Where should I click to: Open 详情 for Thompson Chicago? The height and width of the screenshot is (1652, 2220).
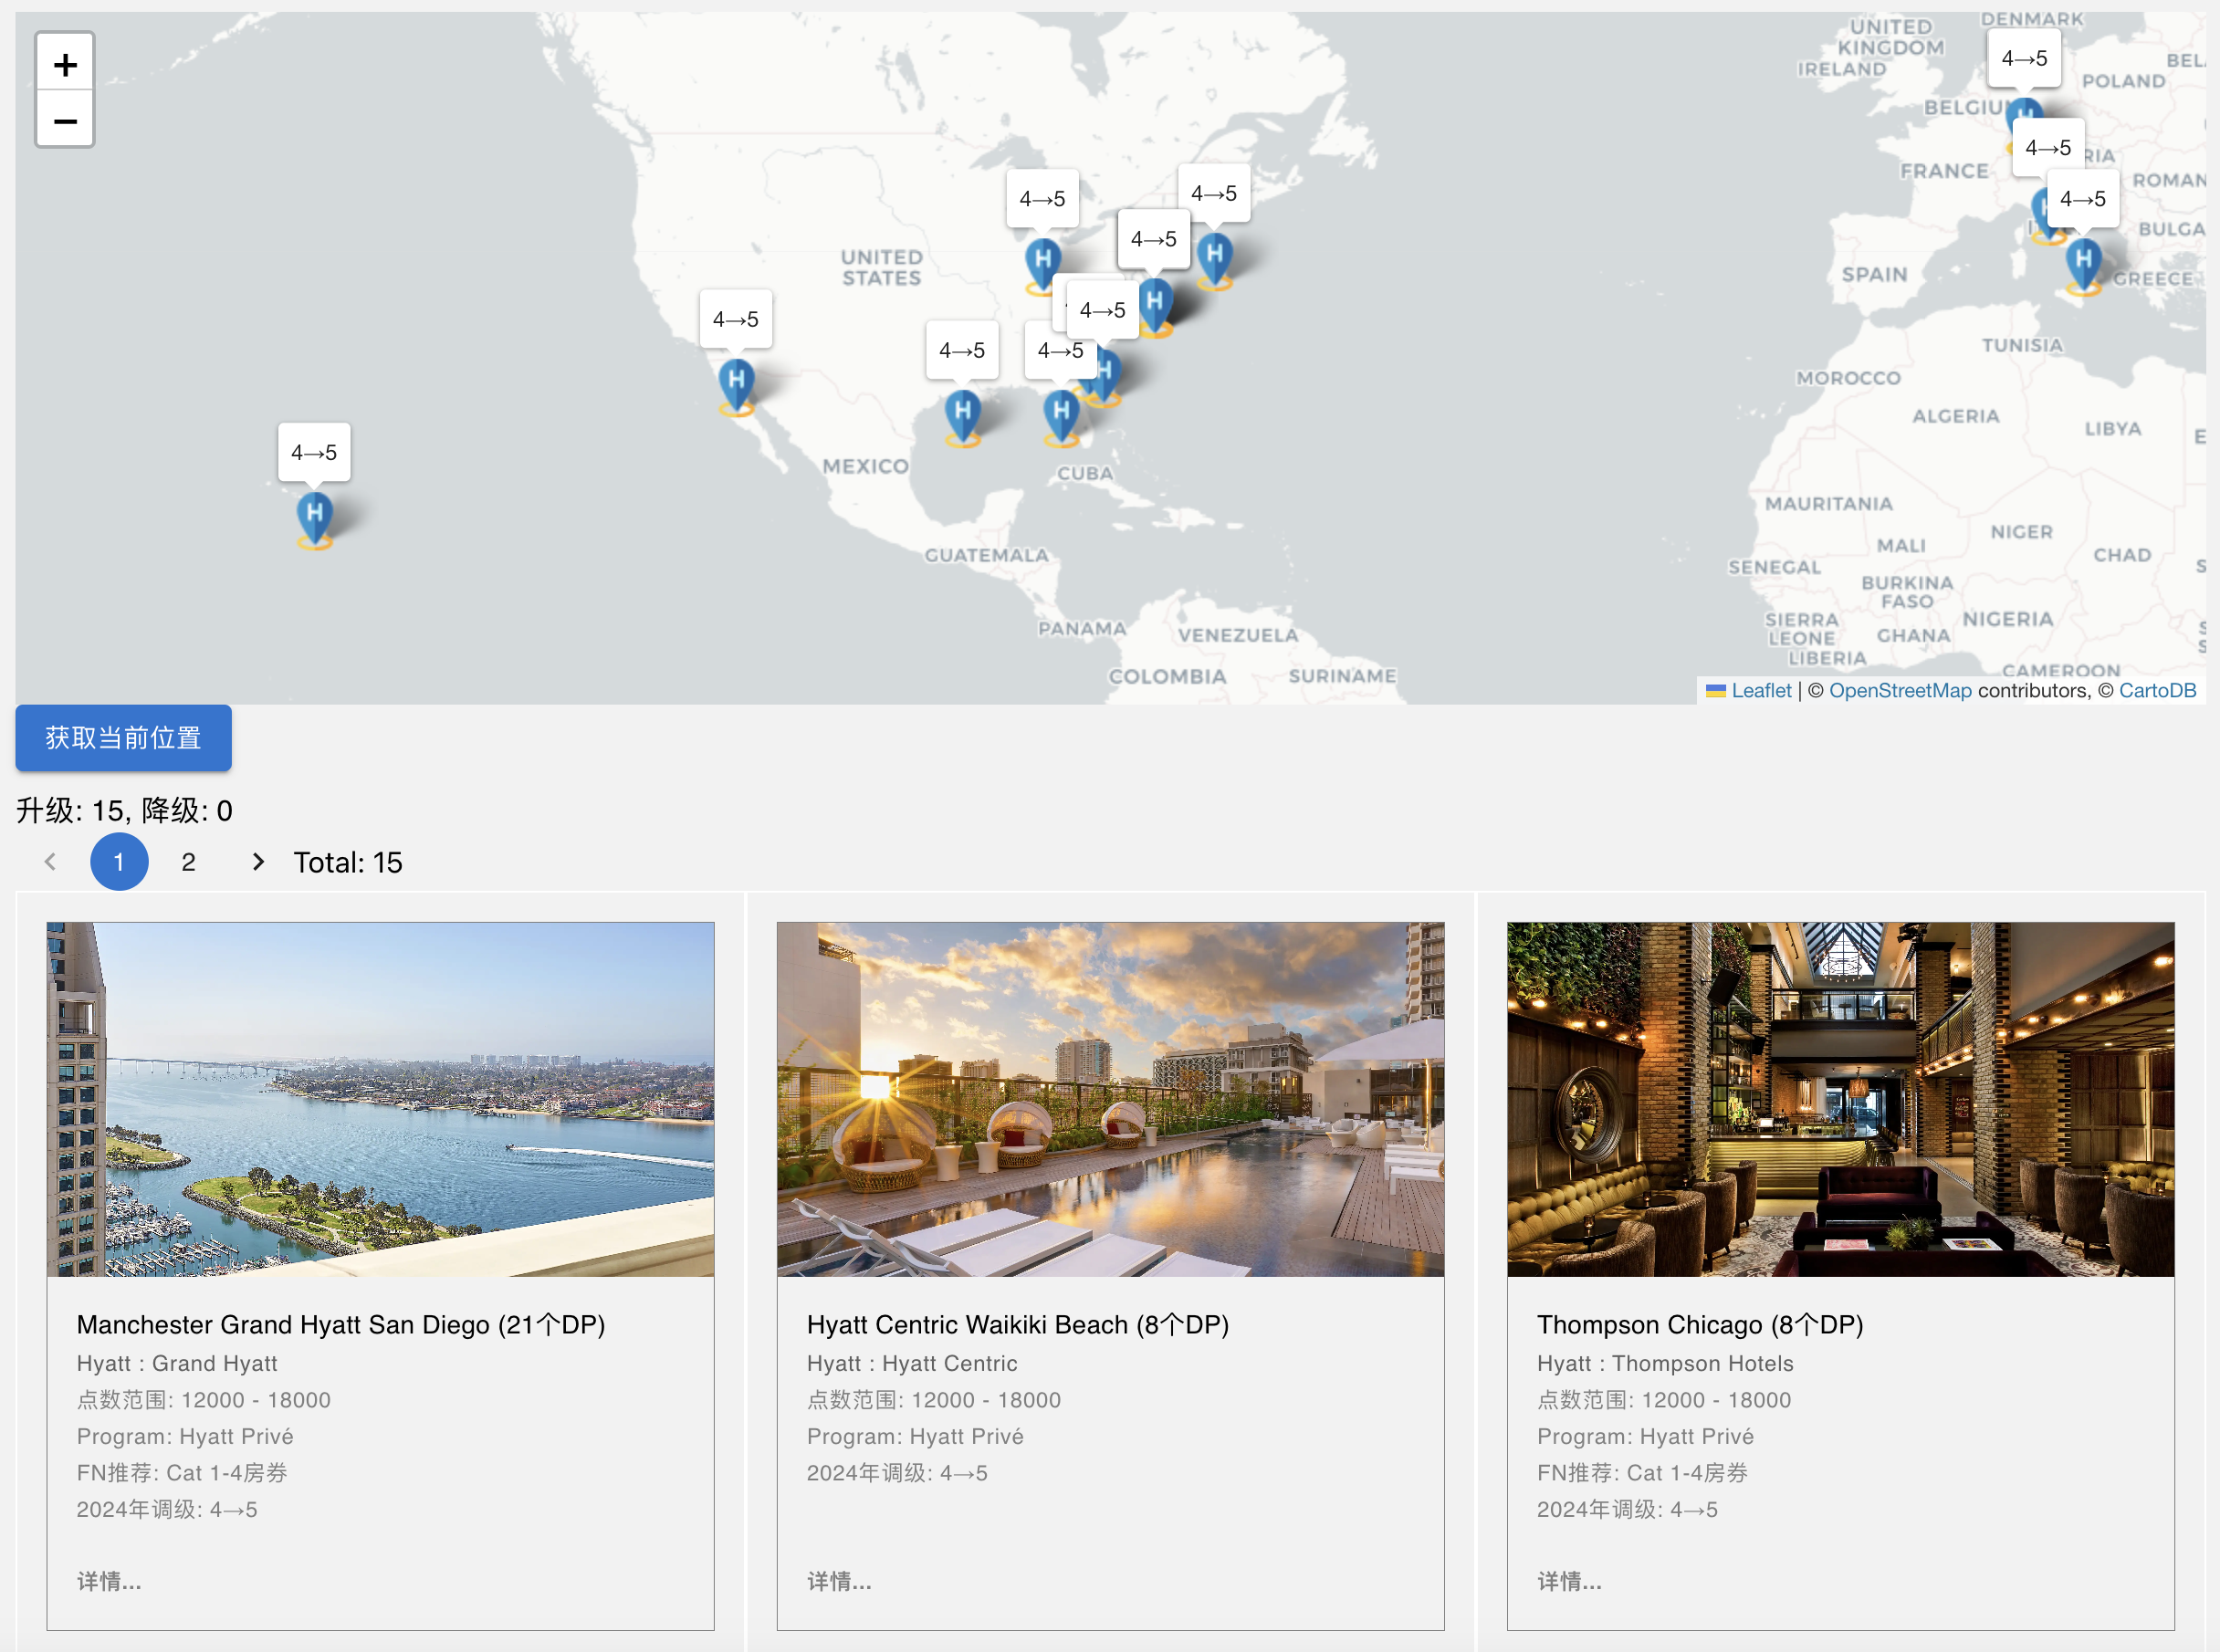1569,1581
